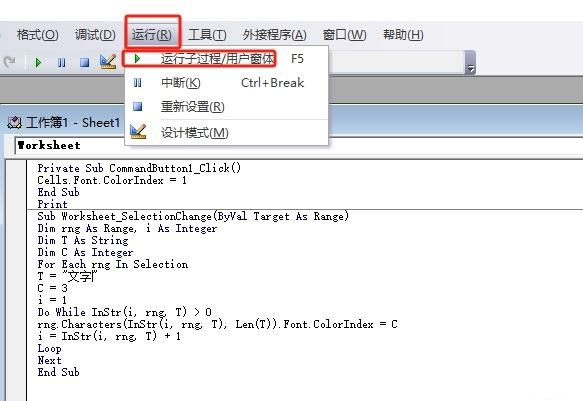Click the margin indicator bar beside code
The height and width of the screenshot is (401, 583).
click(16, 280)
